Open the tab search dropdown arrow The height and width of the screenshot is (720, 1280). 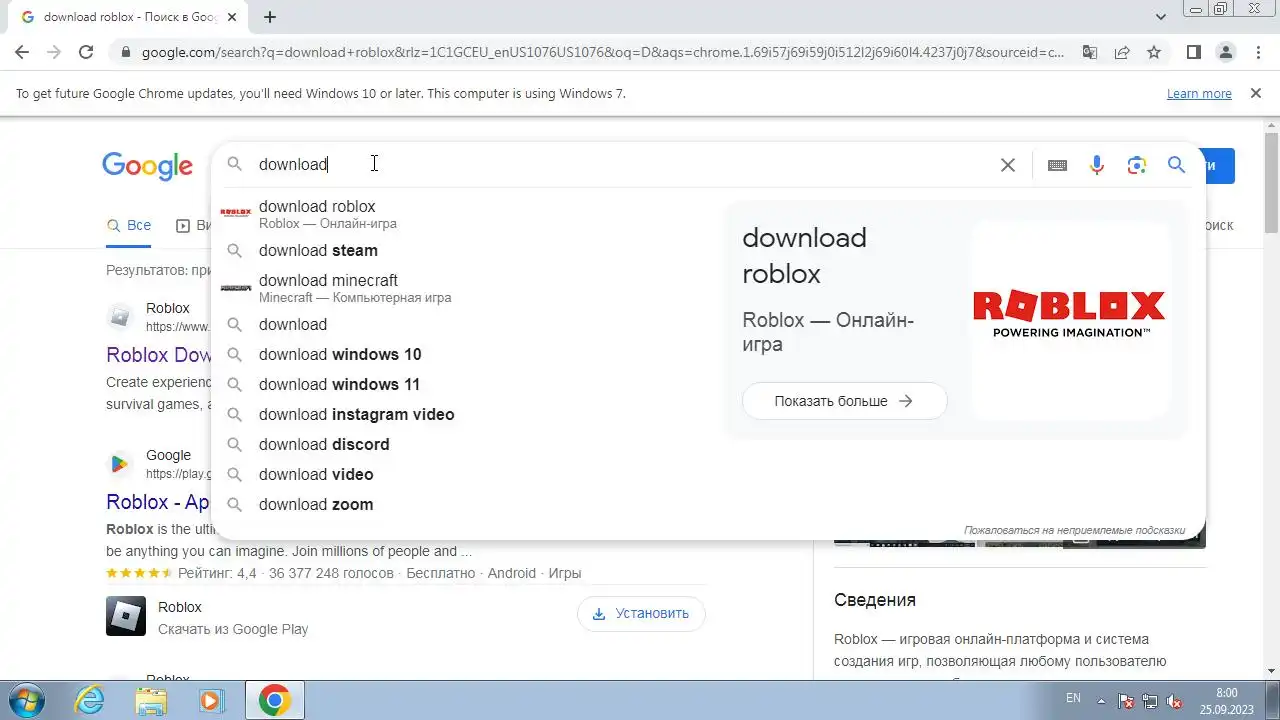point(1161,17)
